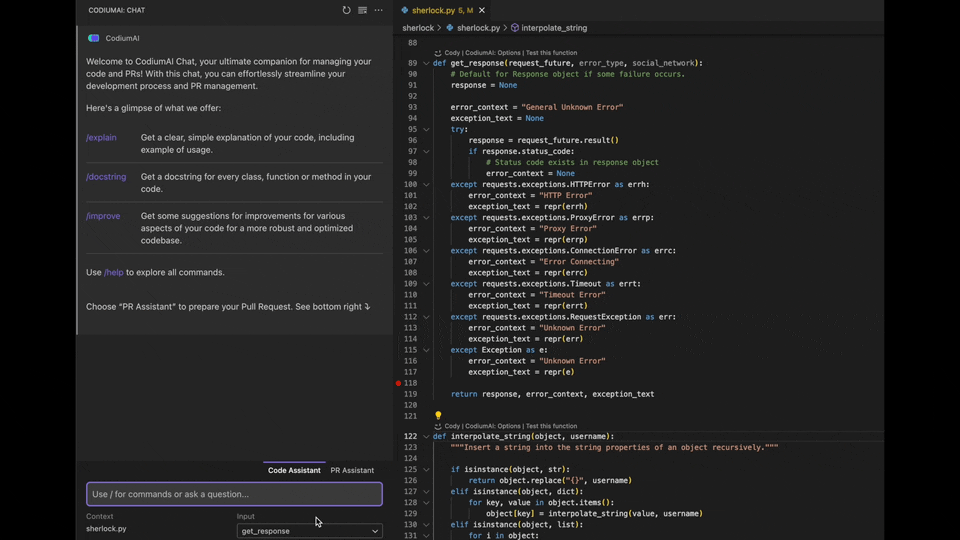Fold the try block at line 95

(426, 129)
